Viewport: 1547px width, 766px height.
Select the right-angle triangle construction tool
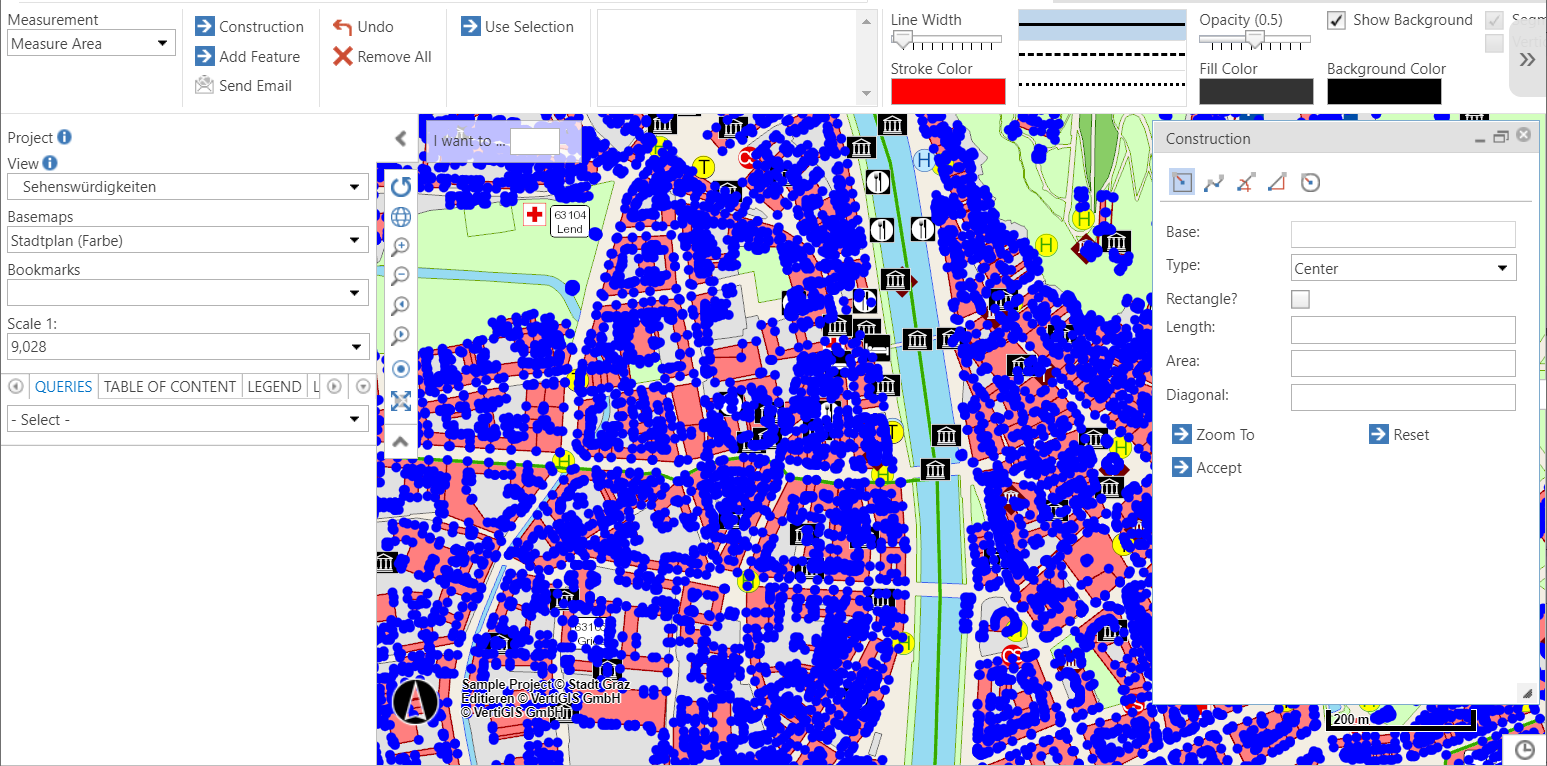(1277, 182)
